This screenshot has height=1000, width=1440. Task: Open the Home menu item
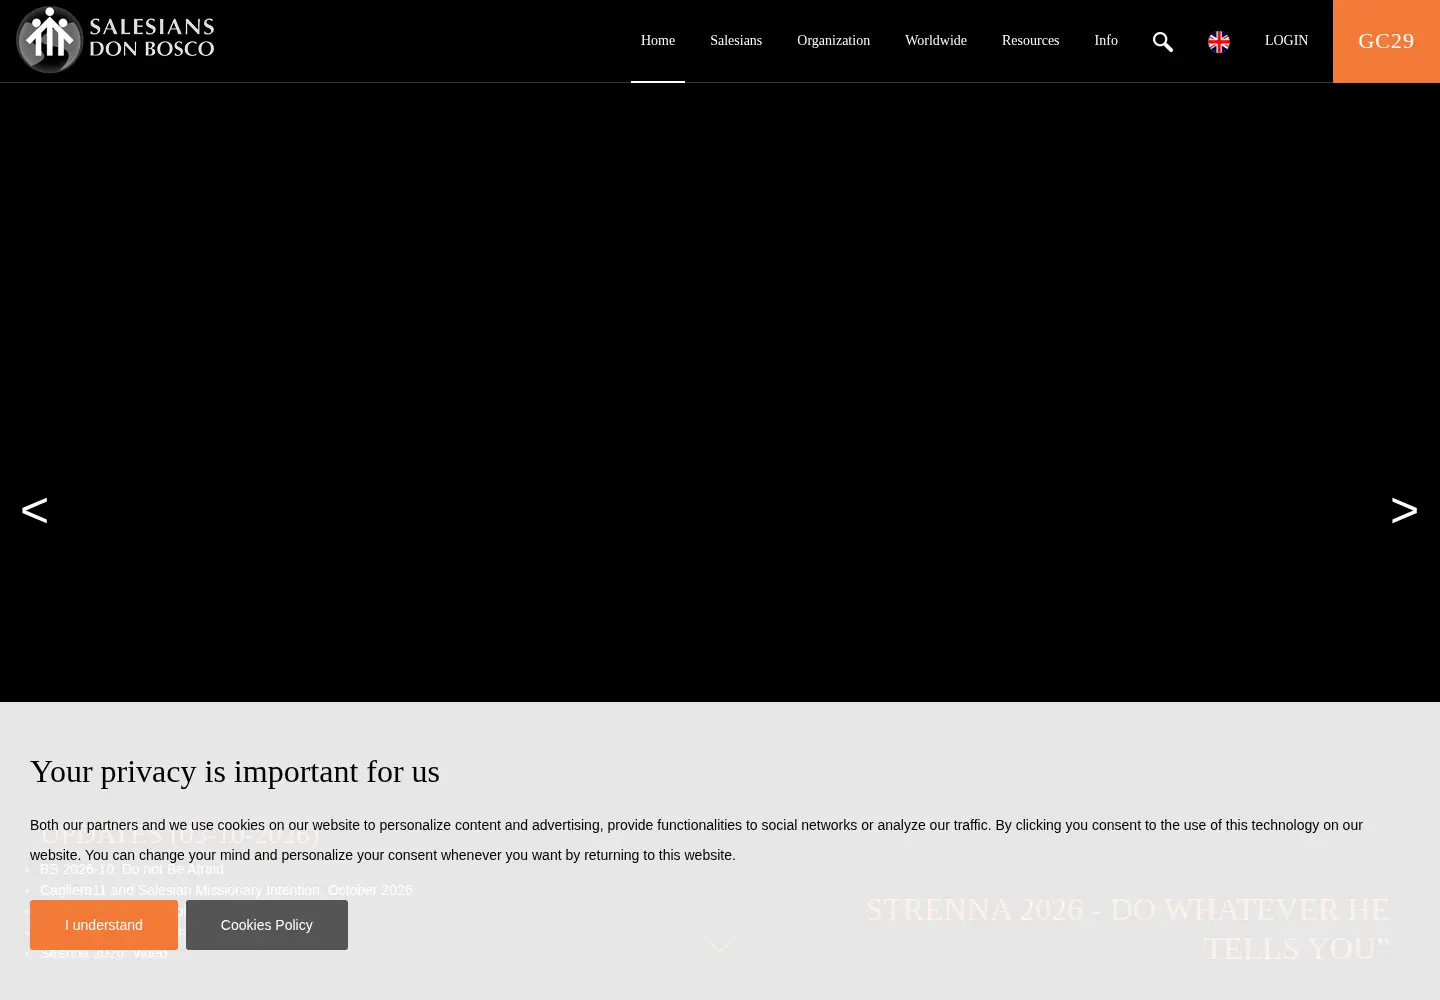coord(658,41)
